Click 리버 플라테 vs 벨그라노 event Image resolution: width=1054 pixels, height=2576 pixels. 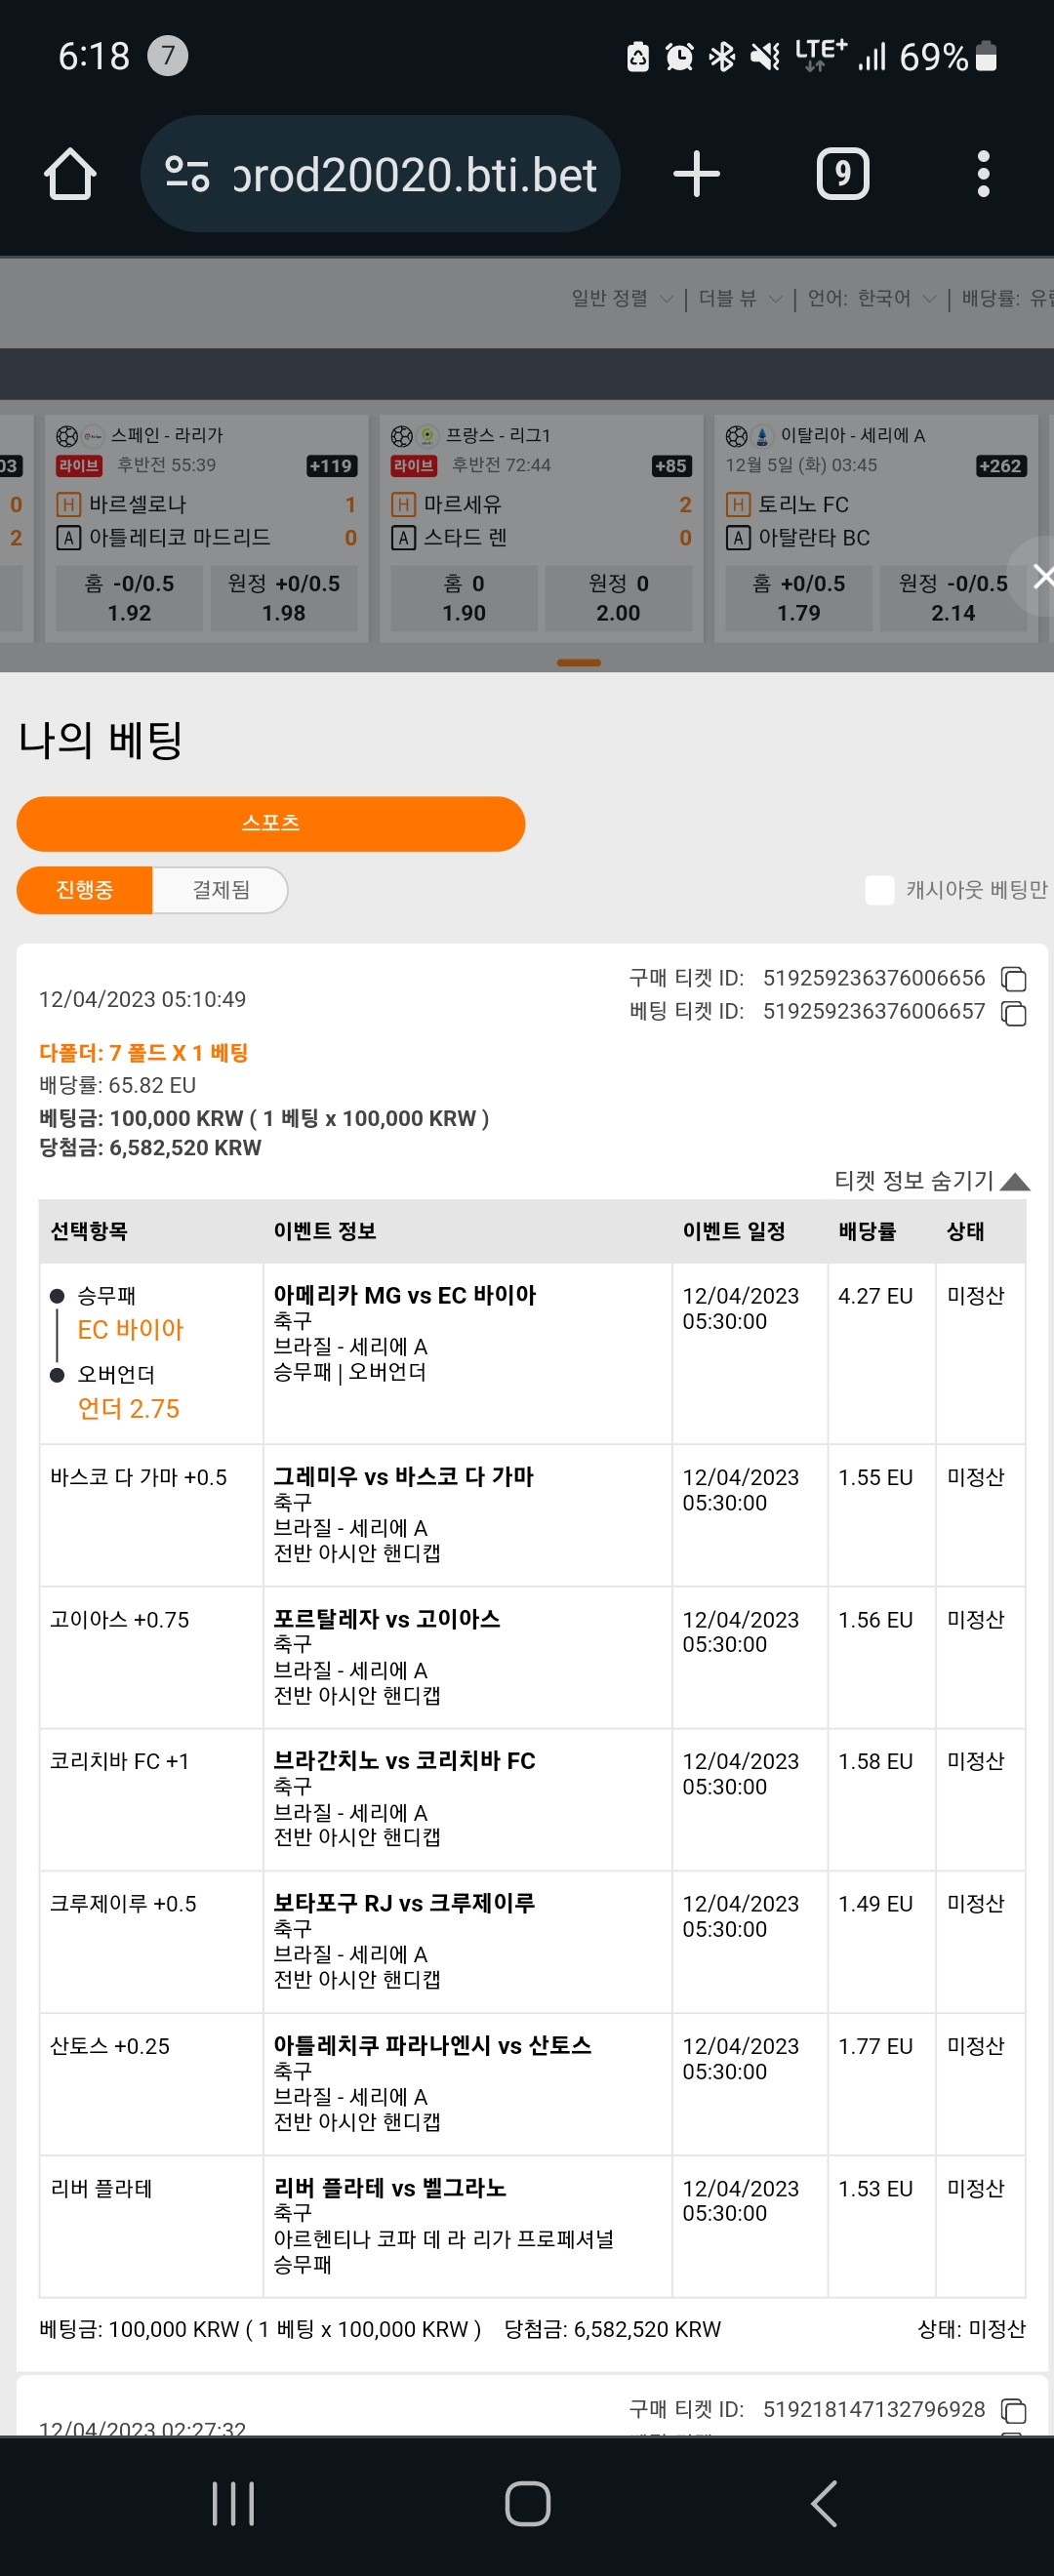[x=390, y=2188]
